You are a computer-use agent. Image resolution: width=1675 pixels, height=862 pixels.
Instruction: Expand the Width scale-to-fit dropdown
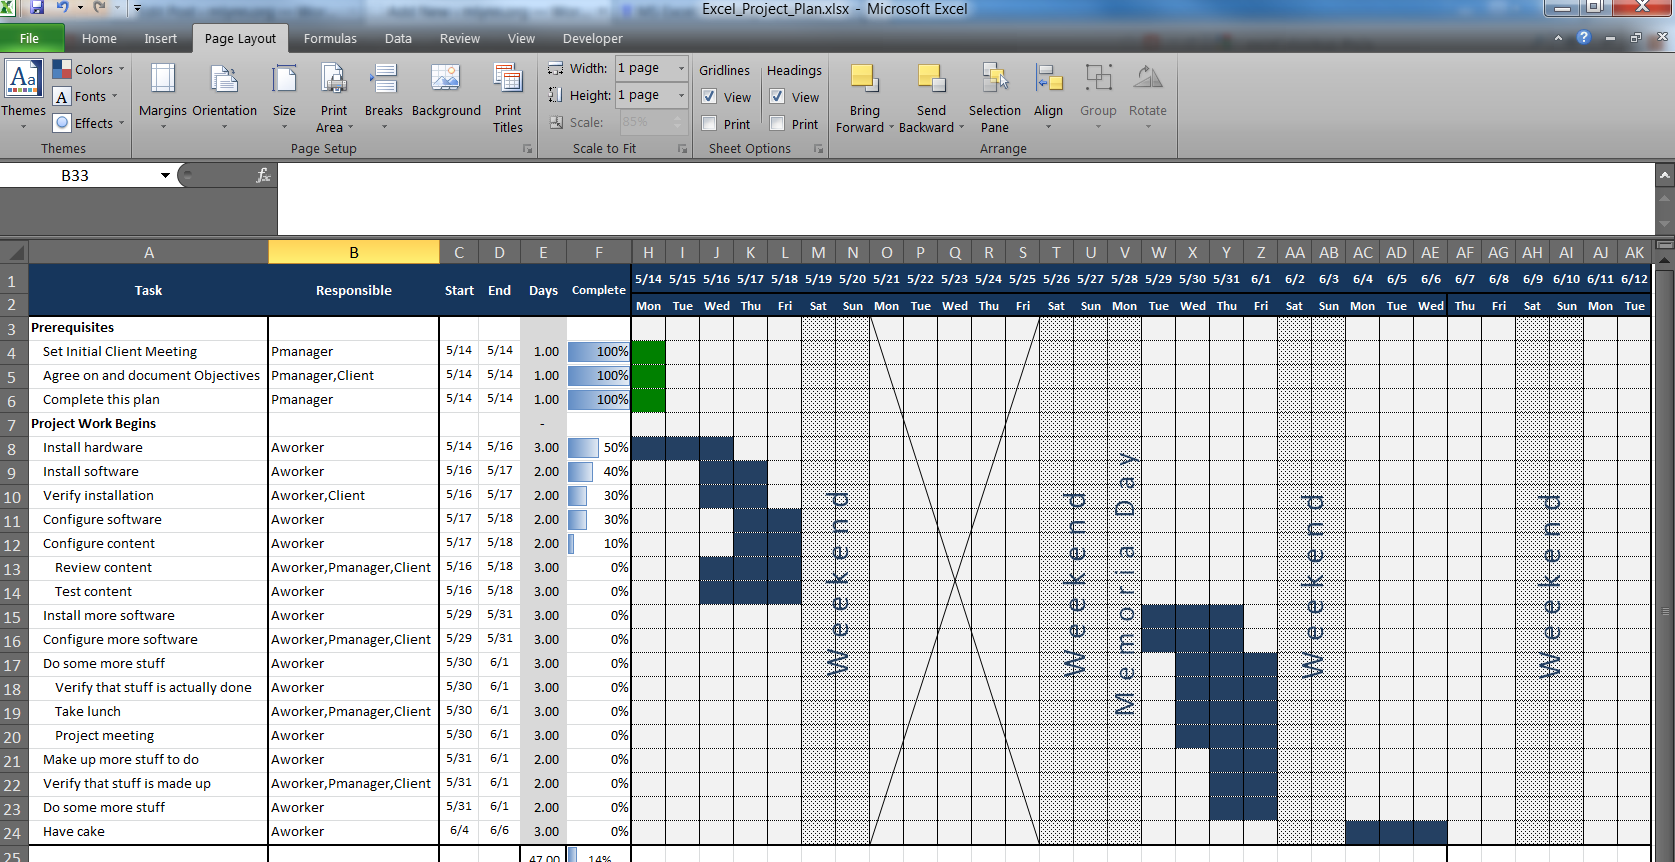tap(682, 69)
